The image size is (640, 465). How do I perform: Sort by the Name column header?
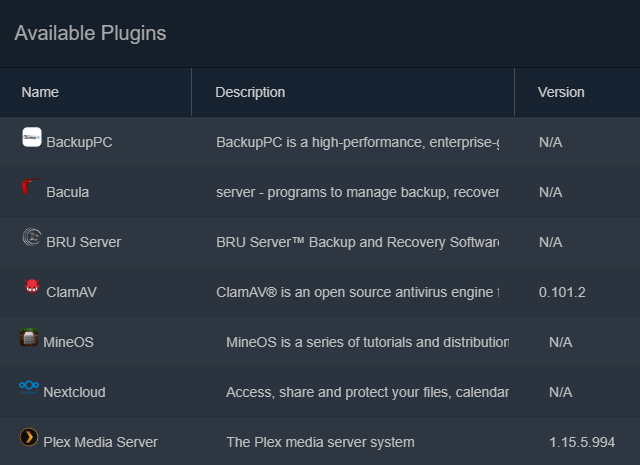(40, 92)
